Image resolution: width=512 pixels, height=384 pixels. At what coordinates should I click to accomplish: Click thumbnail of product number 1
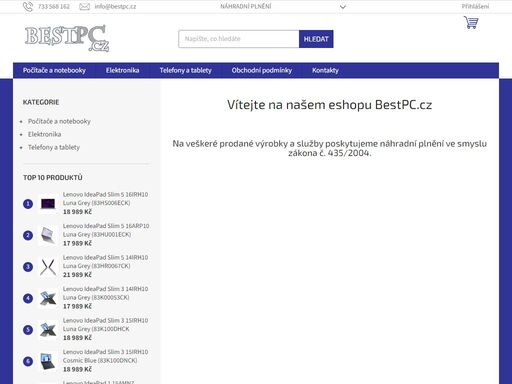click(x=48, y=203)
